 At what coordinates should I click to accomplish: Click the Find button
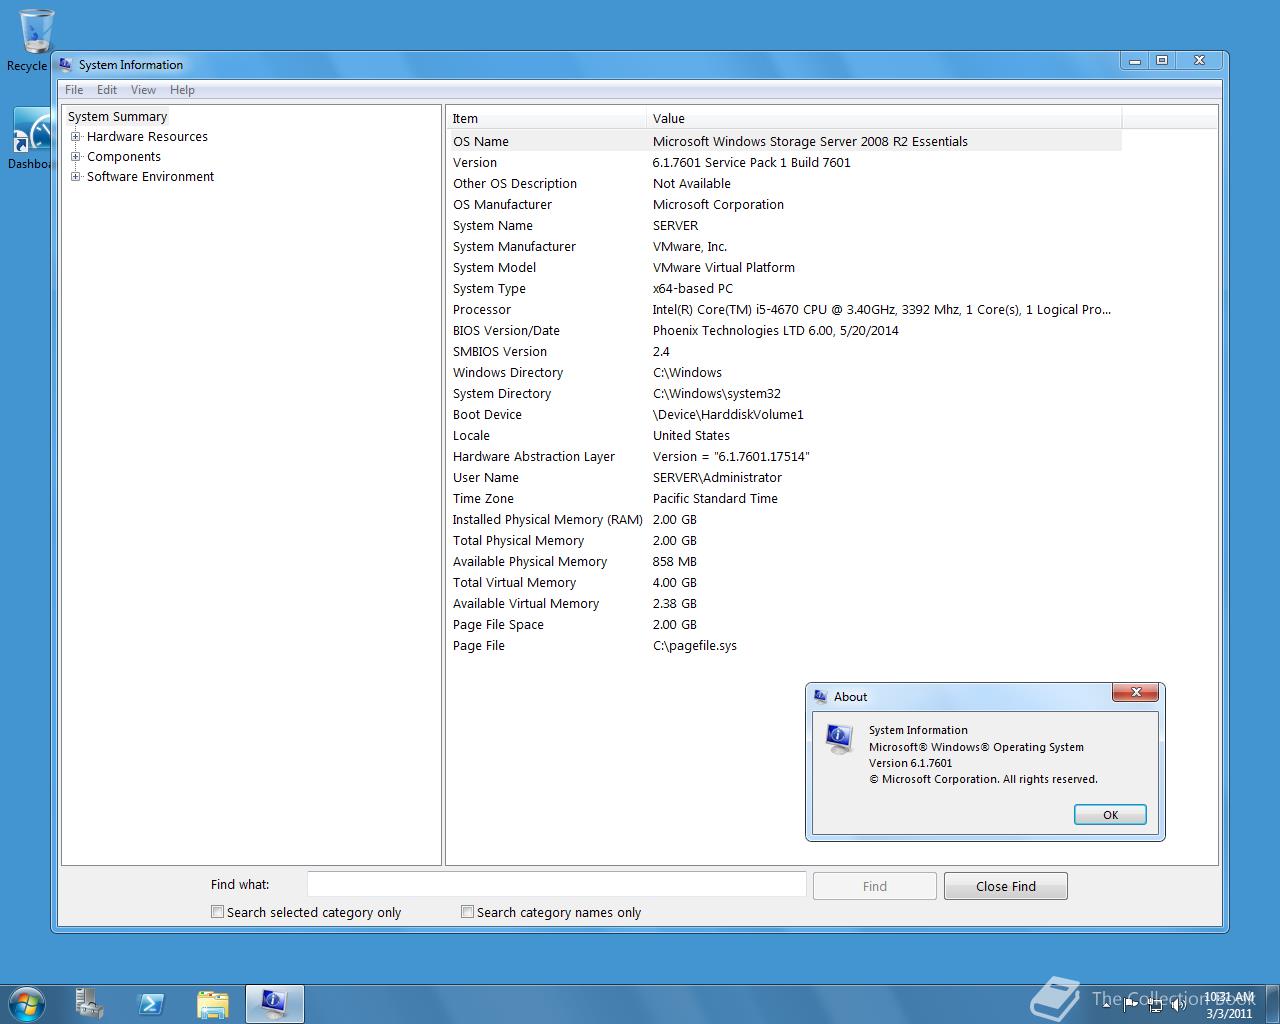tap(875, 886)
